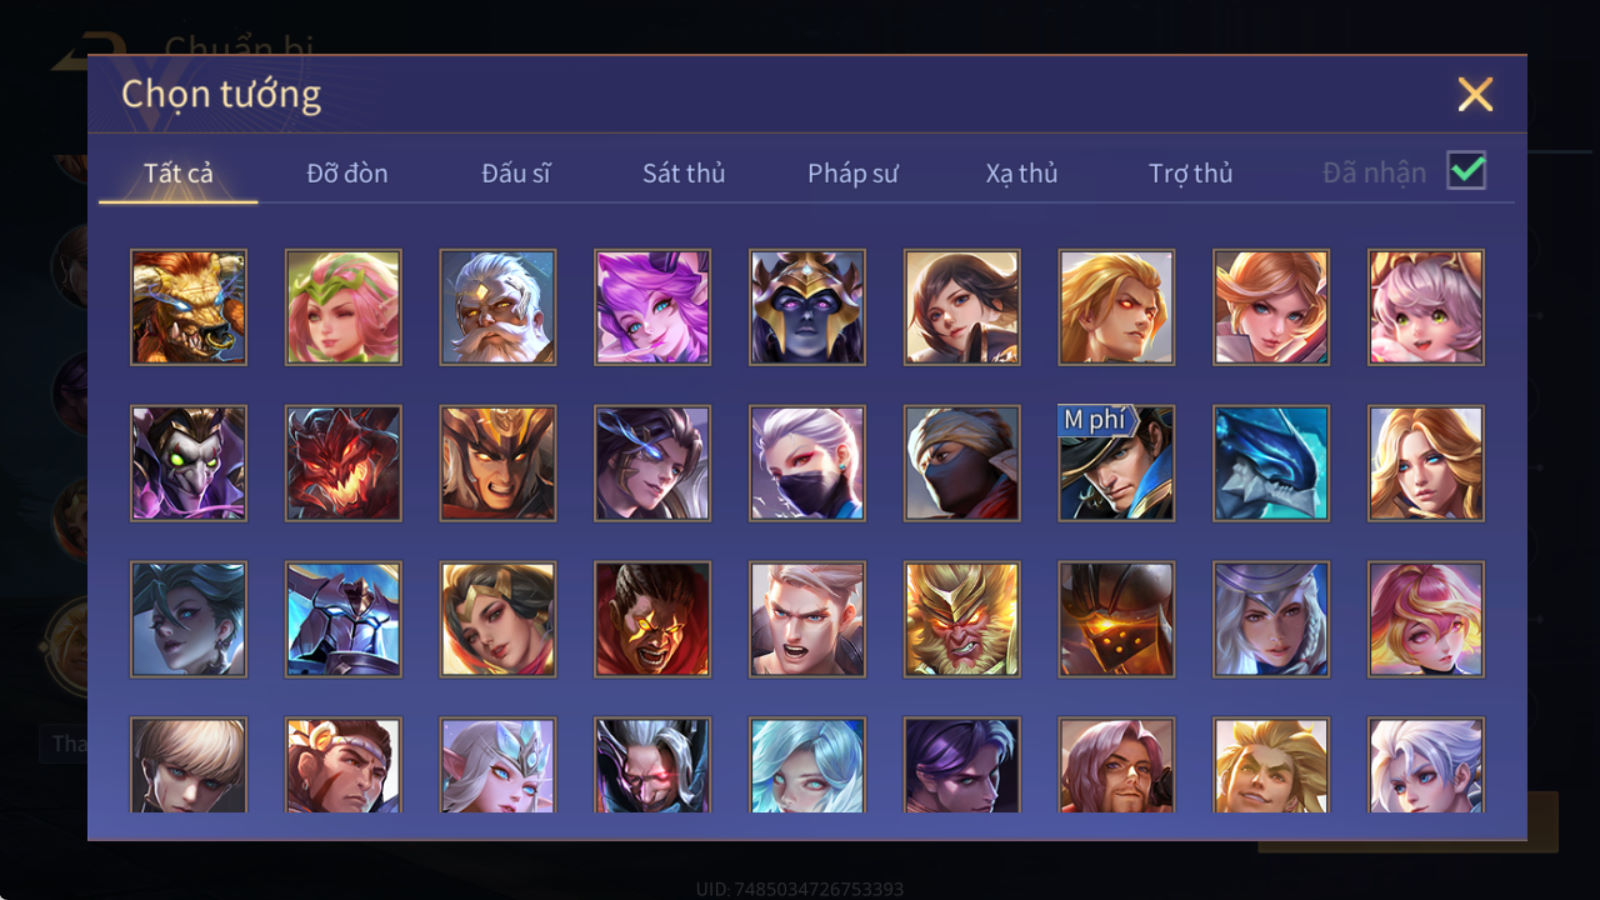
Task: Pick the hero tagged M phí
Action: click(x=1116, y=463)
